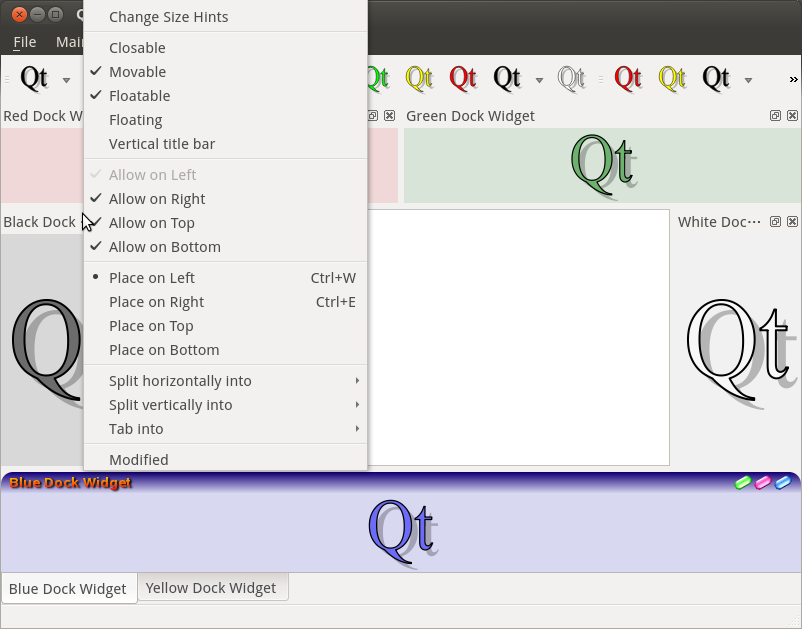Minimize the window from the title bar
The height and width of the screenshot is (629, 802).
point(37,14)
